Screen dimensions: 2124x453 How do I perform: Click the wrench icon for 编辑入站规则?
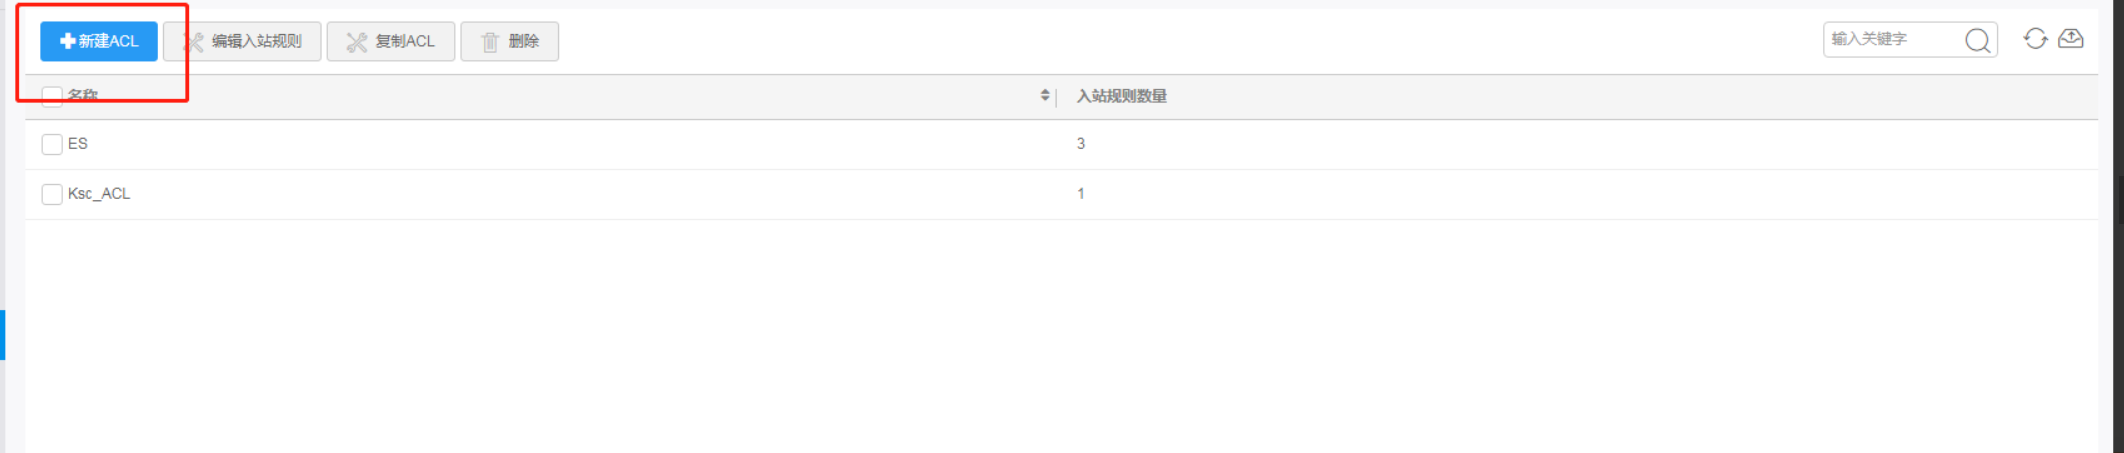[193, 42]
